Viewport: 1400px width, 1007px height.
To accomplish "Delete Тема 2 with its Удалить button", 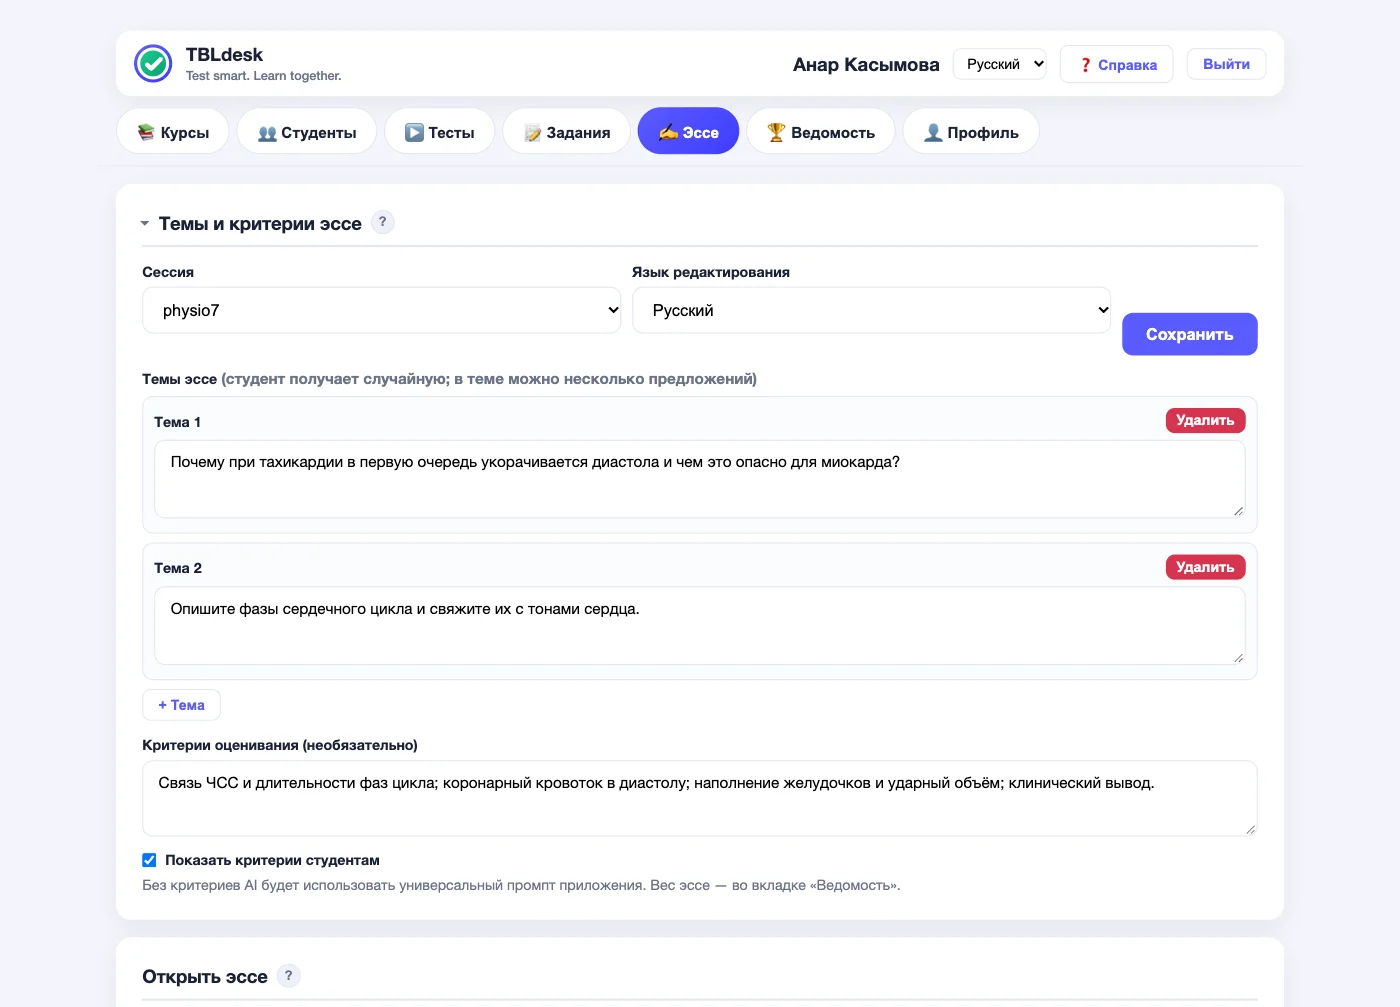I will (x=1205, y=567).
